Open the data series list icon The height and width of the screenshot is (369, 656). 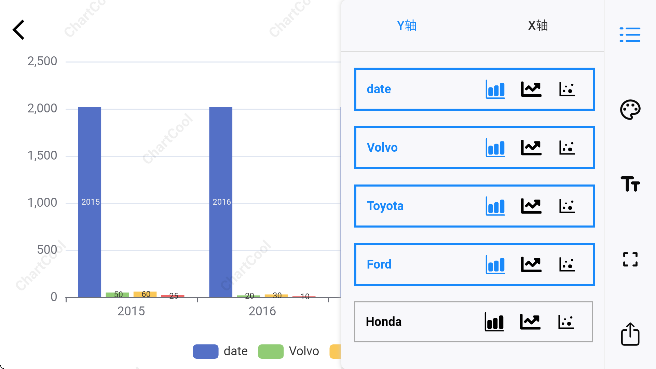click(x=630, y=34)
